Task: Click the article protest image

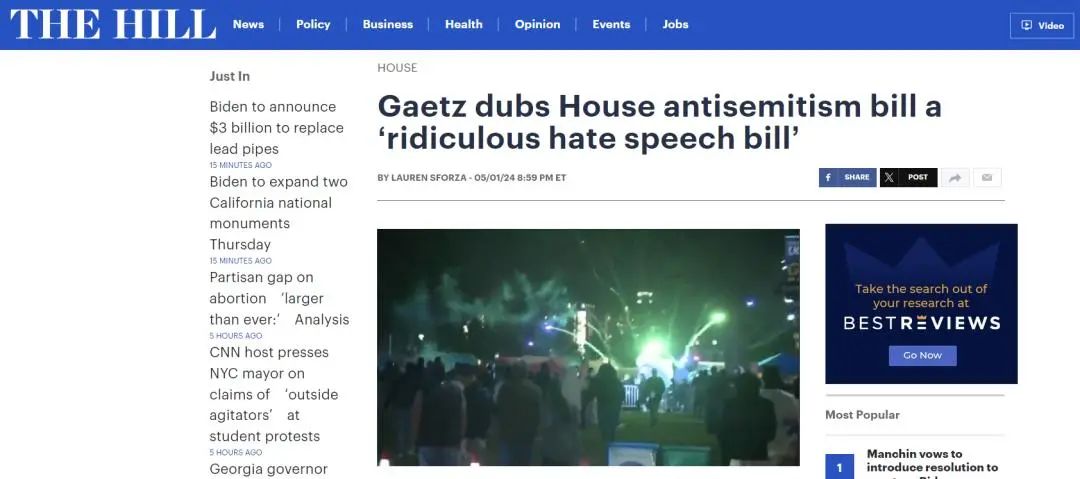Action: point(588,347)
